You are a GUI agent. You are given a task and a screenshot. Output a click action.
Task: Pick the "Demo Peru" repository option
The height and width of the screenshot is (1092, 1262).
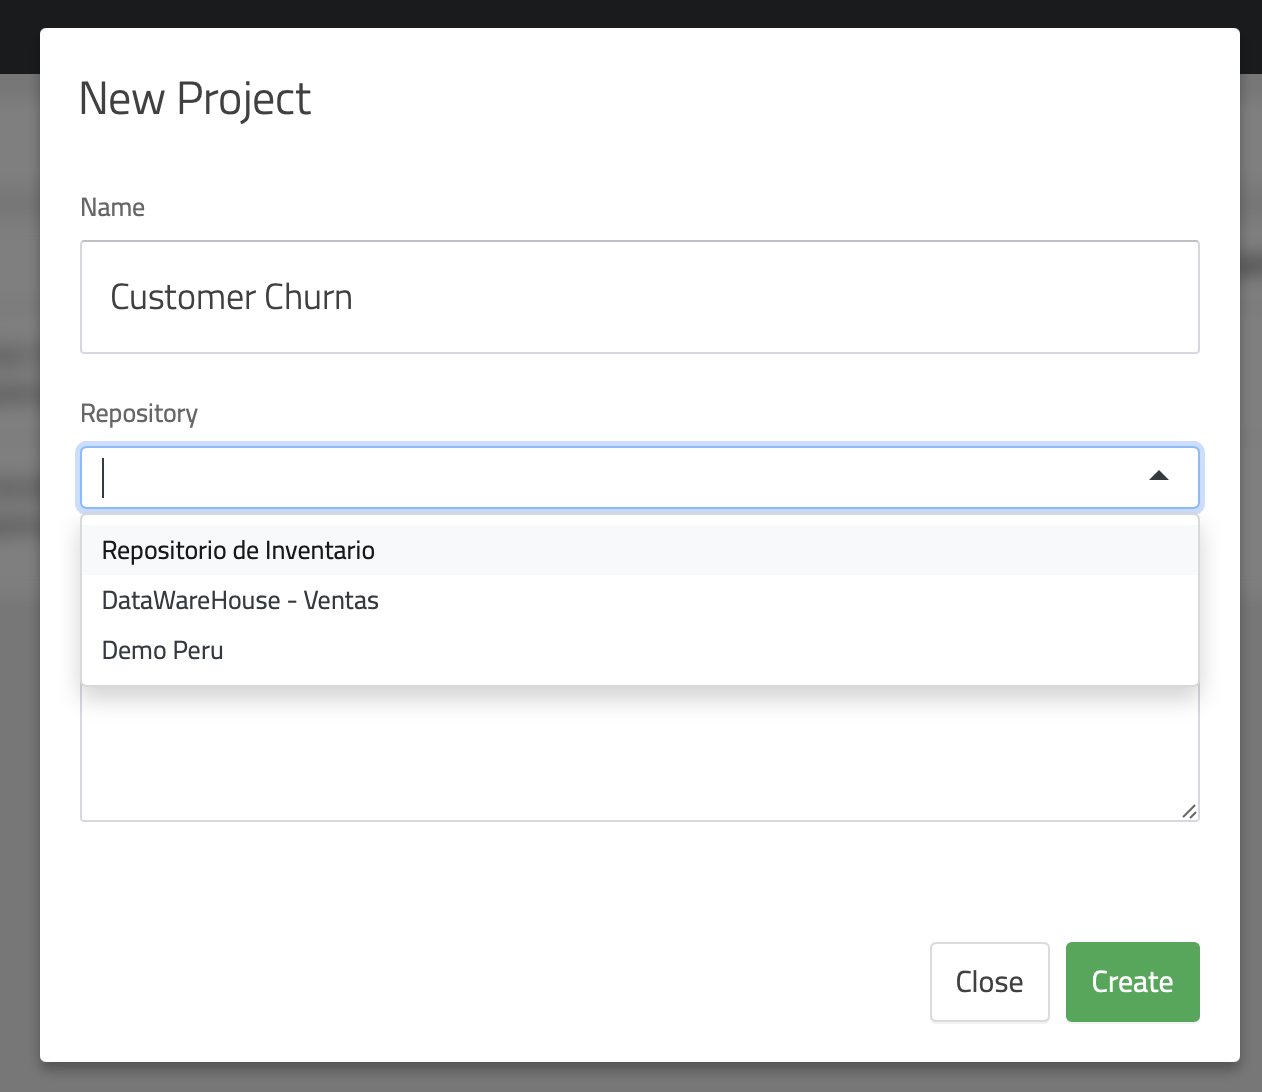(x=163, y=650)
